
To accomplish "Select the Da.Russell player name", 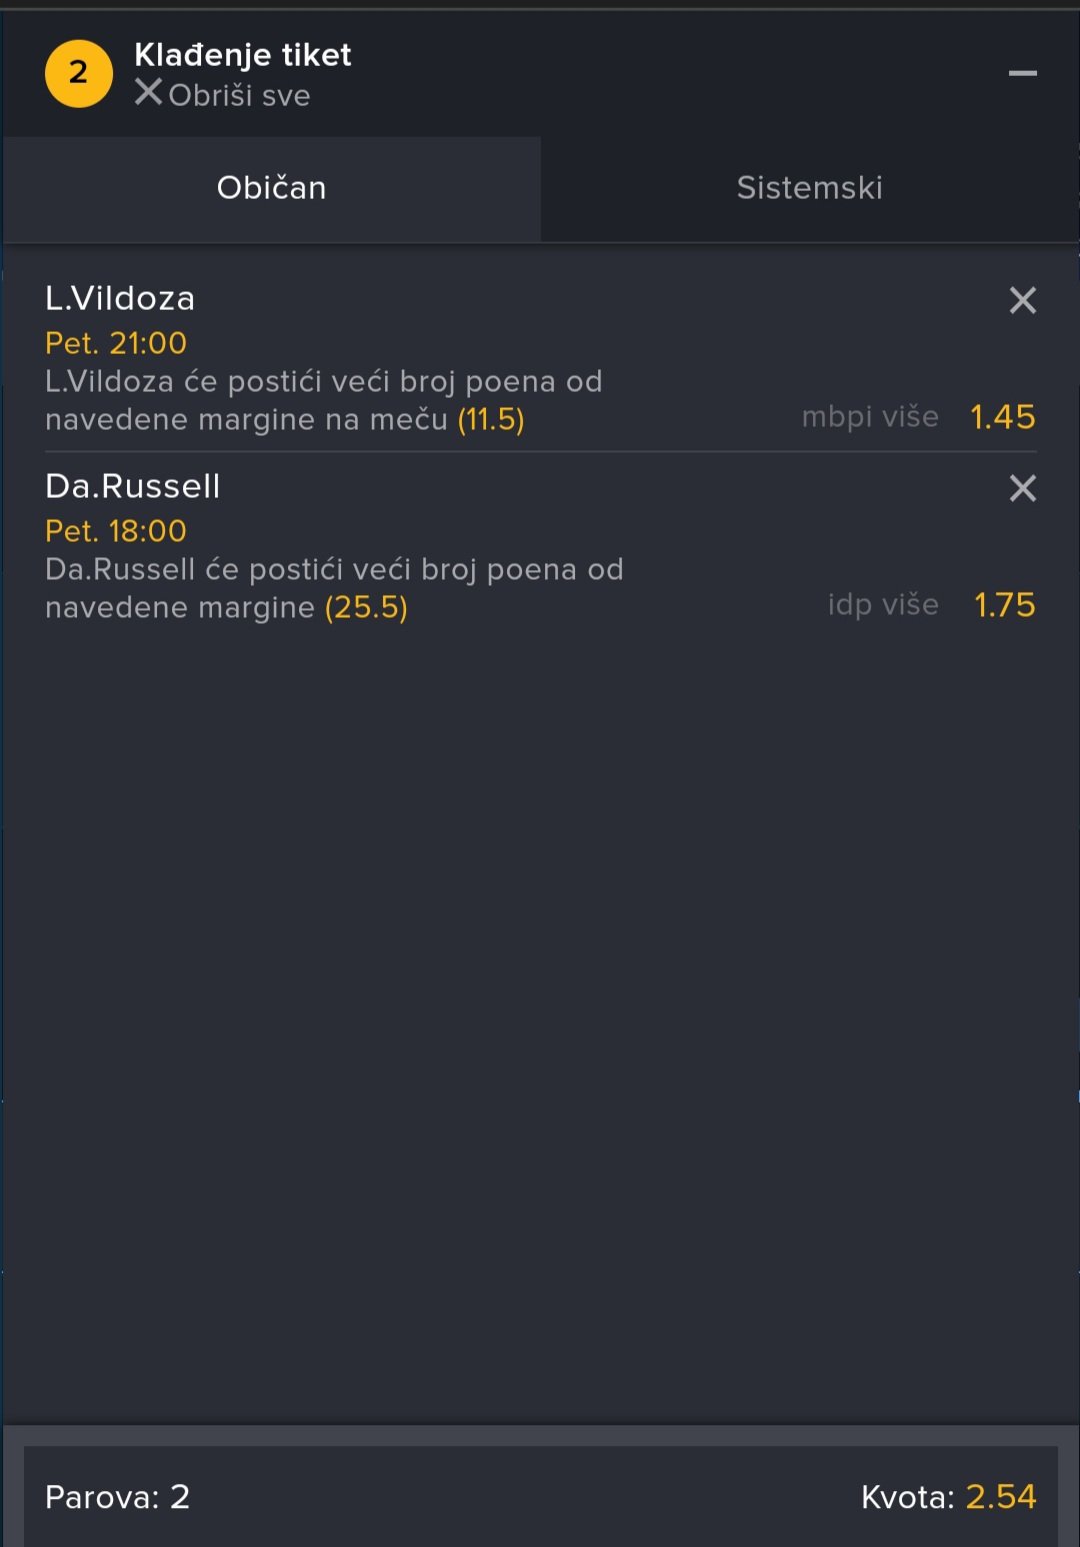I will [x=132, y=486].
